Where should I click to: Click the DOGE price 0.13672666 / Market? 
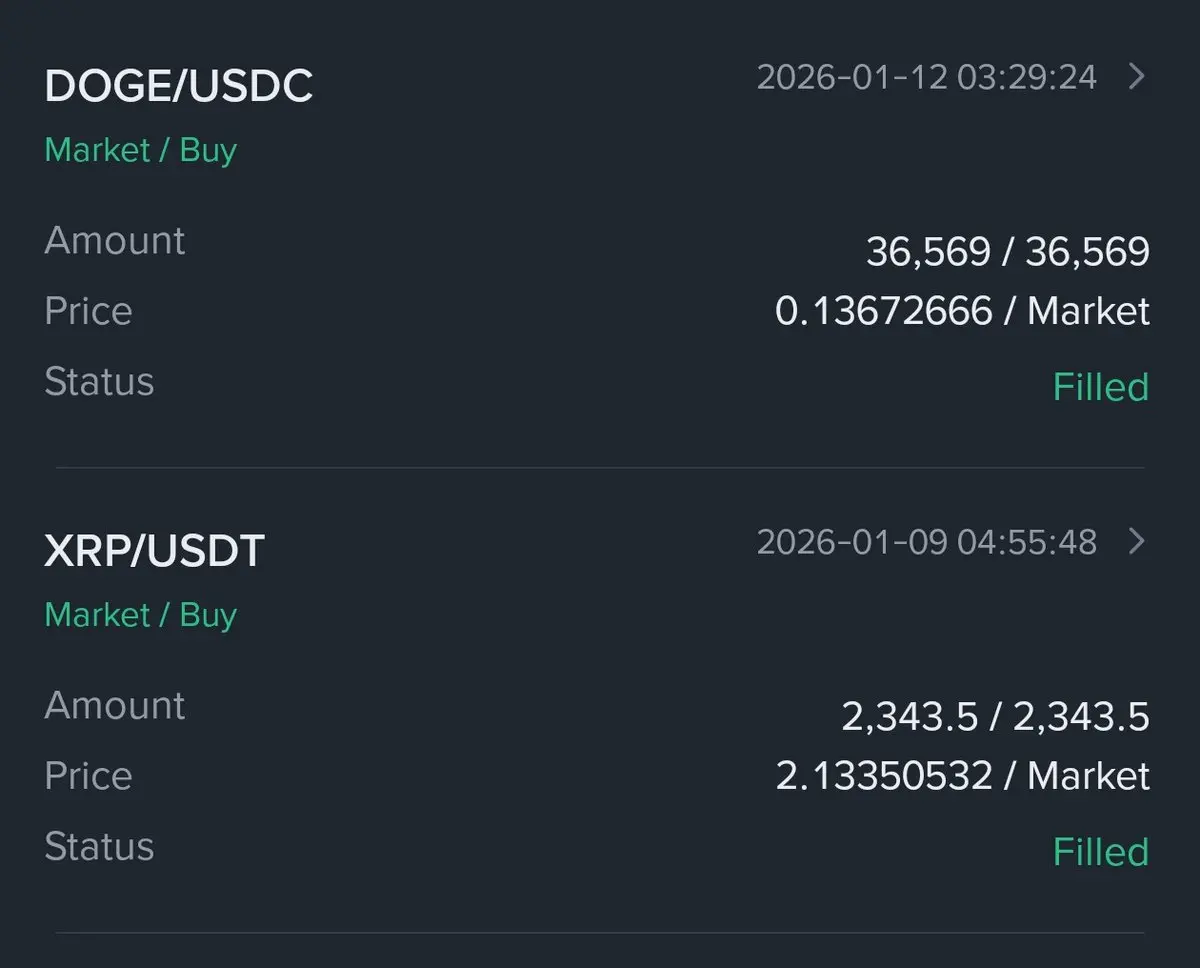[x=962, y=312]
